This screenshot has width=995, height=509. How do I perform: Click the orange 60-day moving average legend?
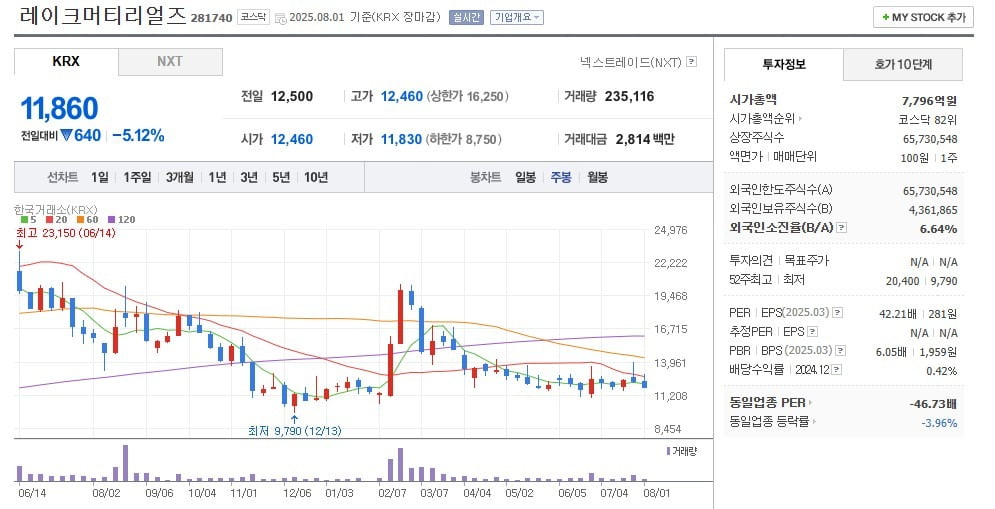[88, 220]
